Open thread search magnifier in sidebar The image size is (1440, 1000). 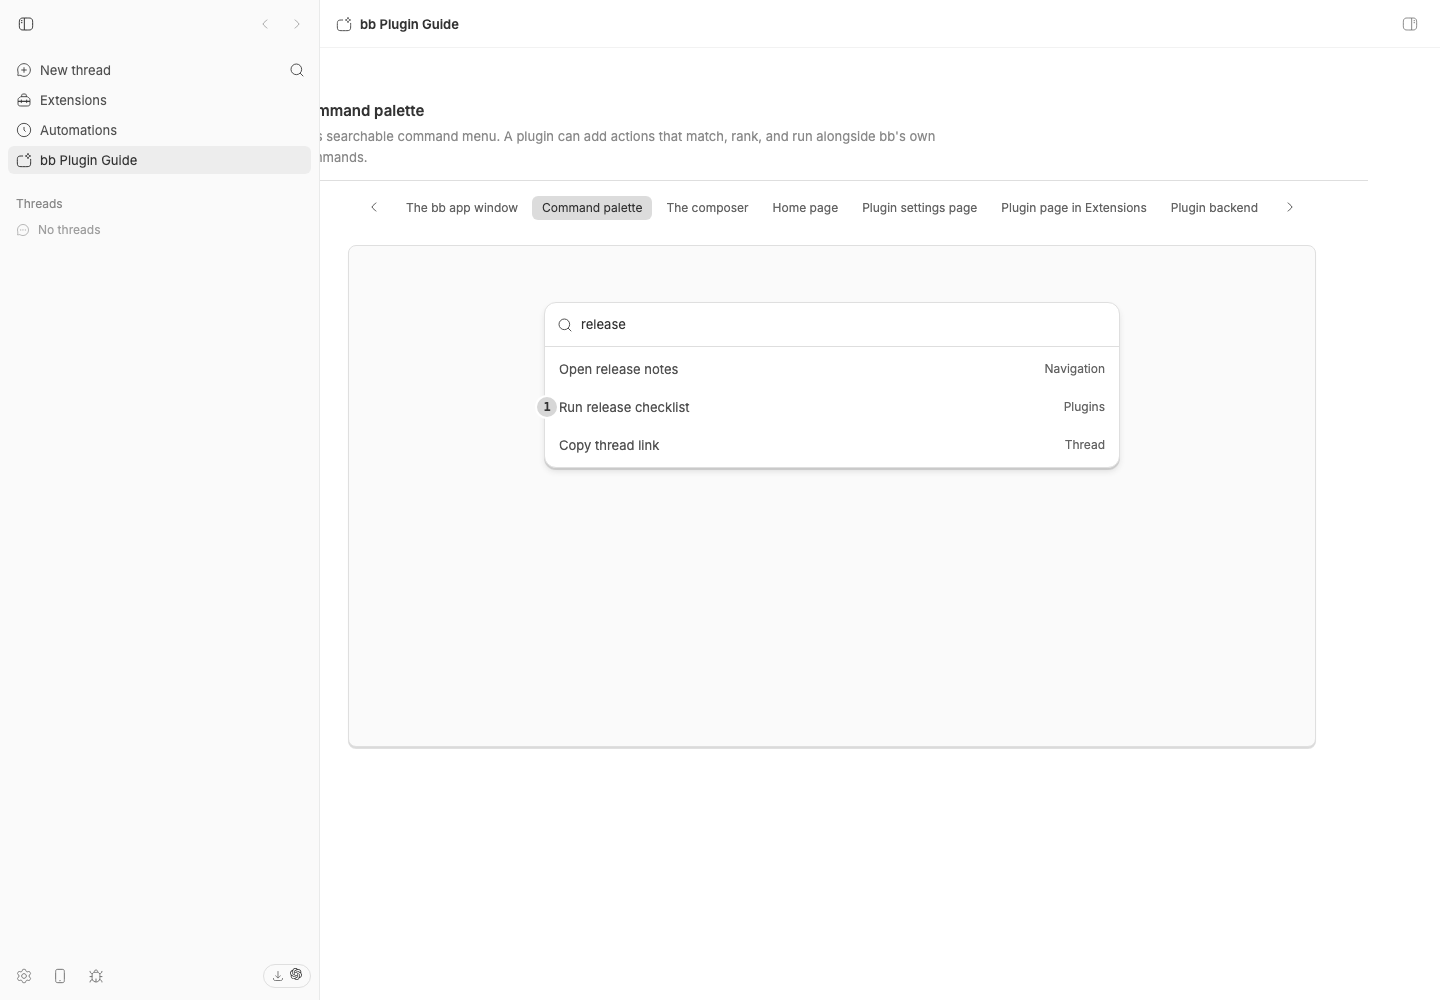[297, 70]
